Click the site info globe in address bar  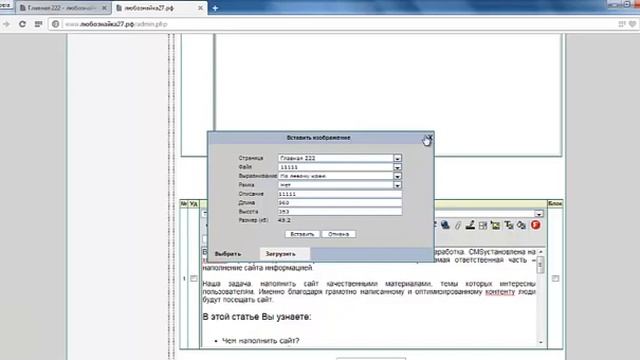click(x=56, y=24)
